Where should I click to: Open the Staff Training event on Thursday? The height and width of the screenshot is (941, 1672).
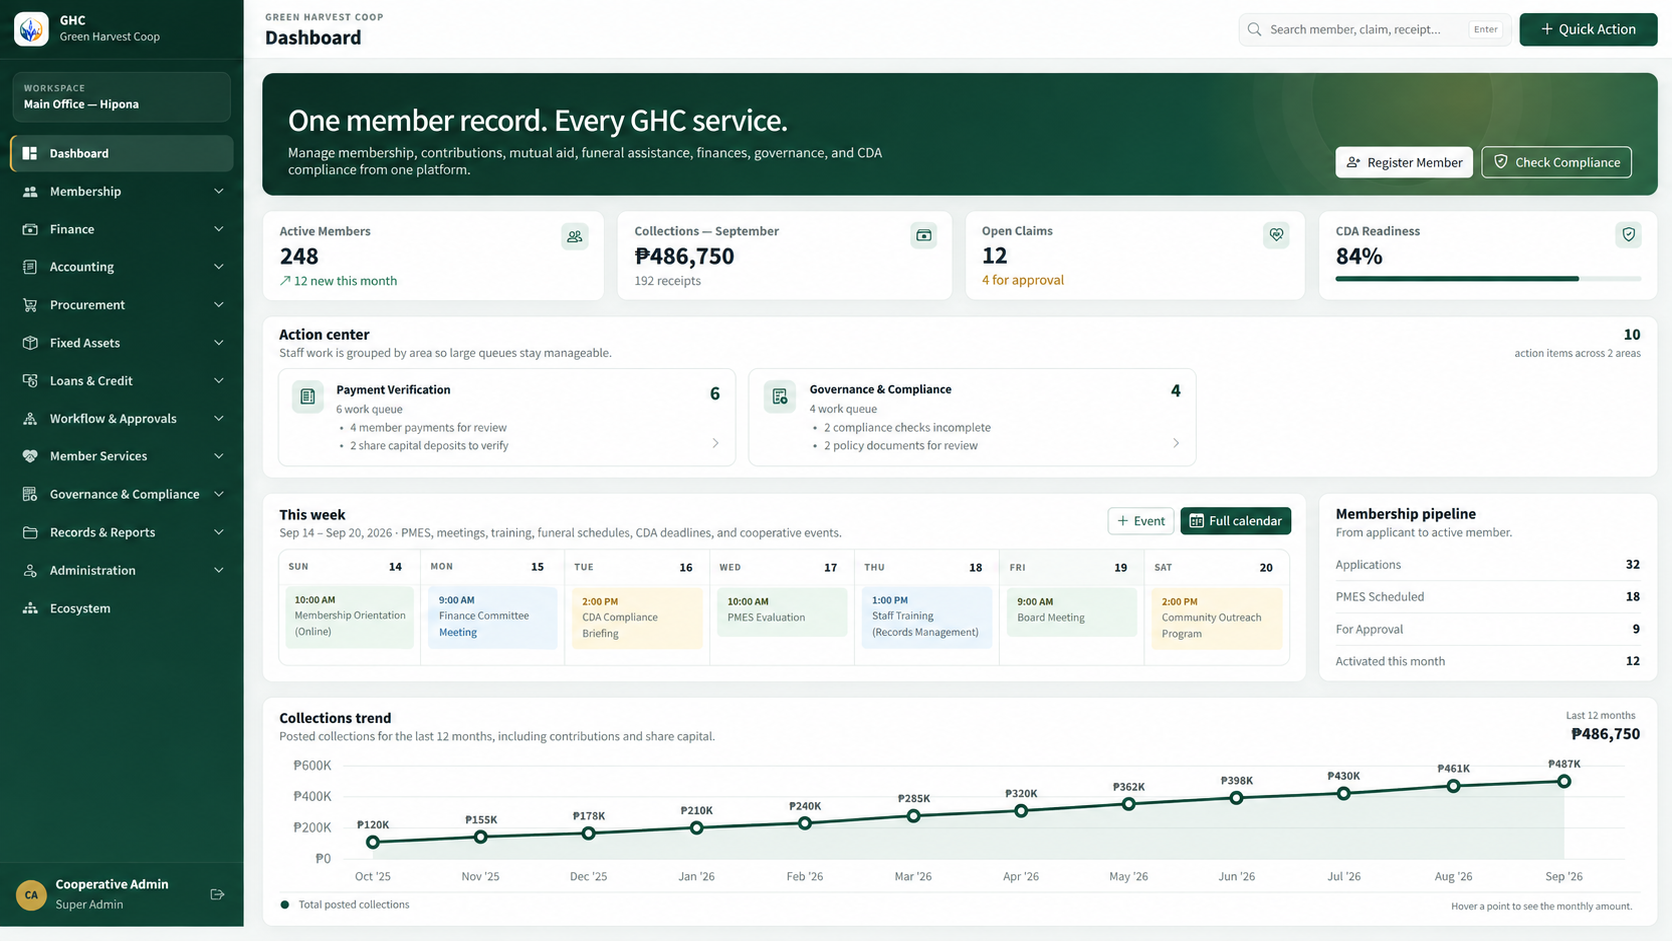pos(926,618)
